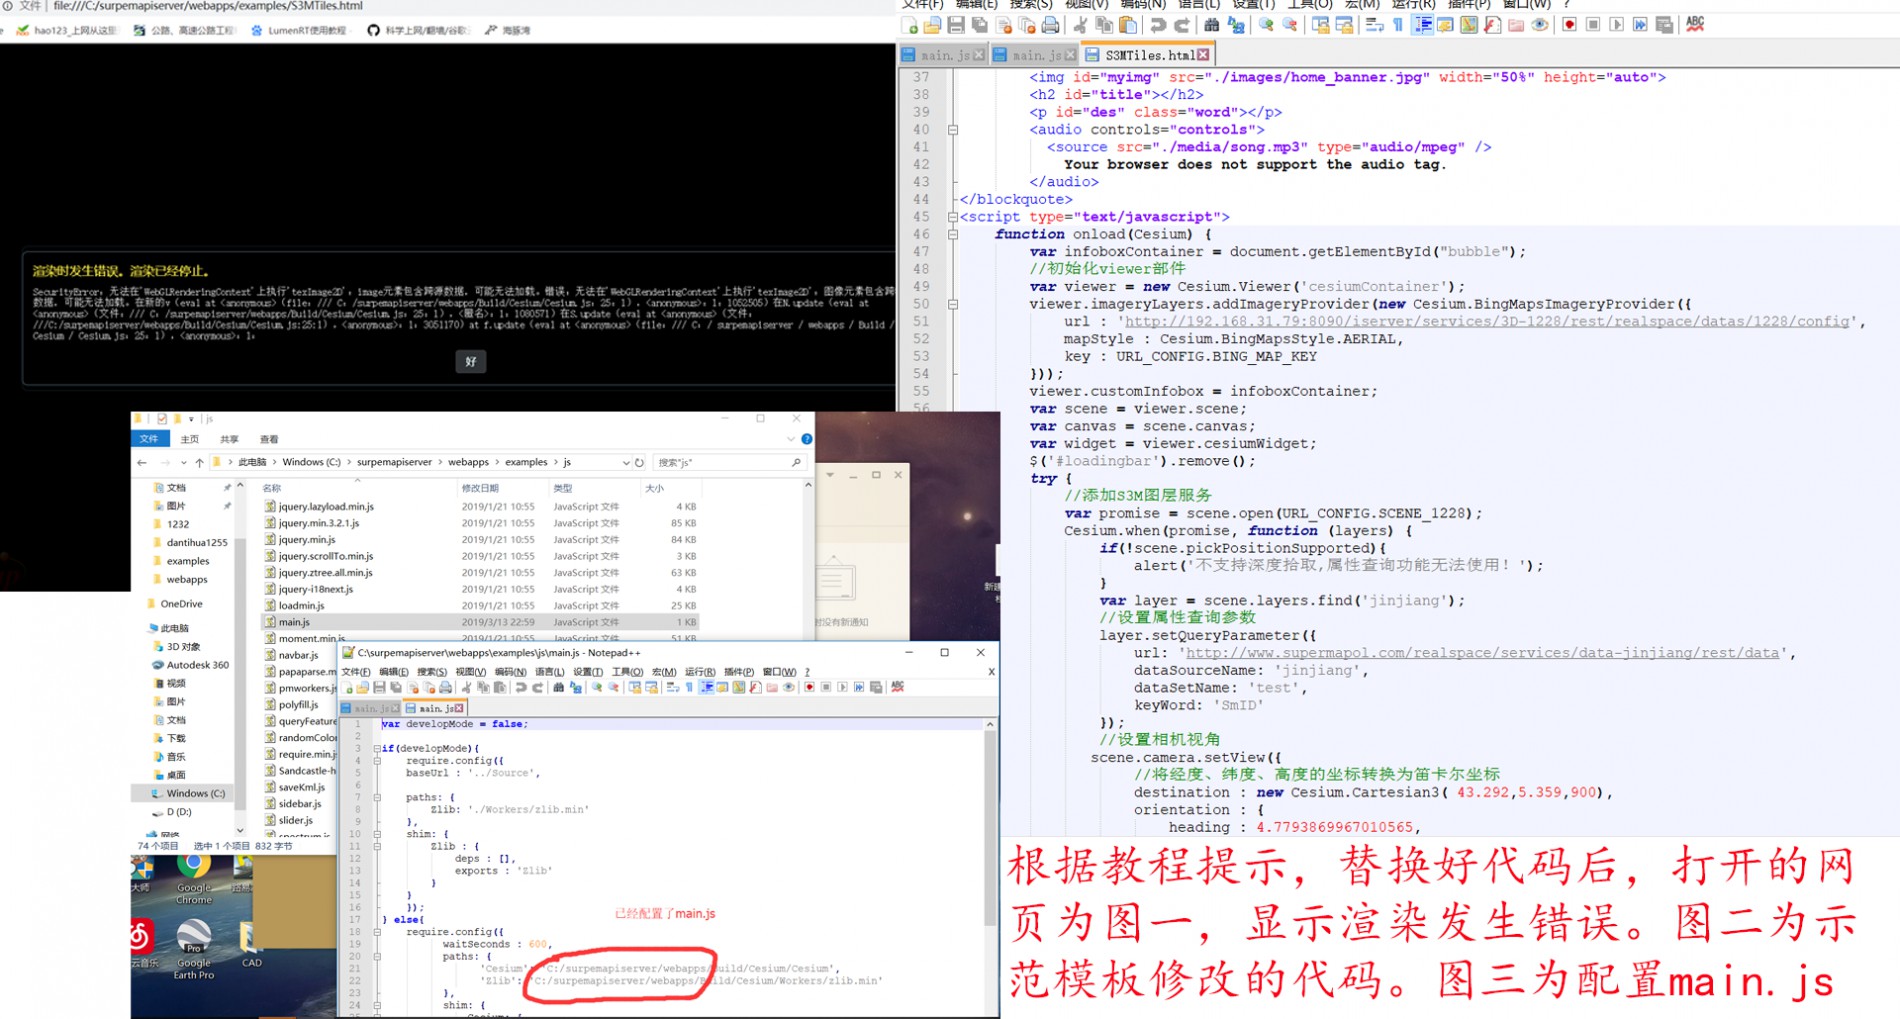Open the hao123 bookmark in the browser bar
This screenshot has width=1900, height=1019.
click(68, 30)
